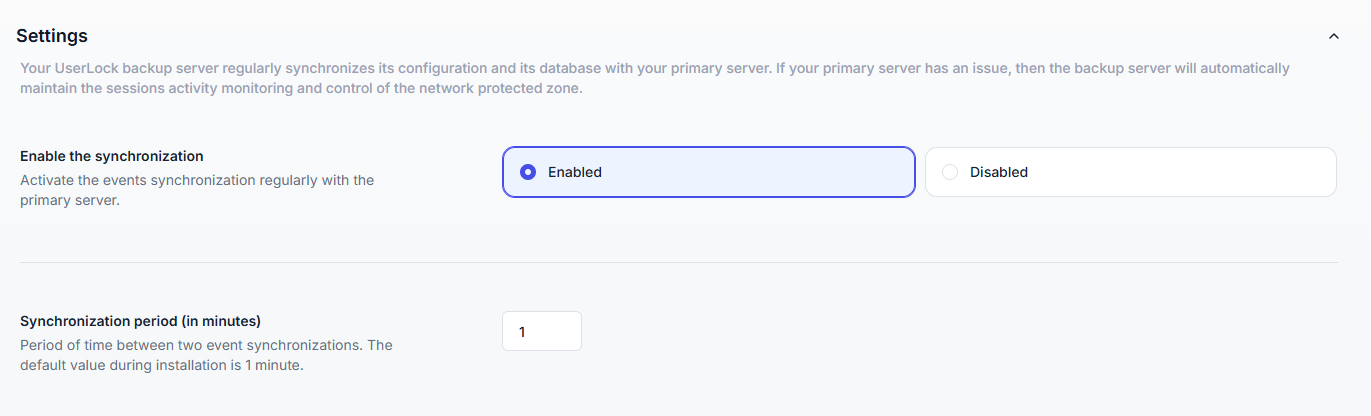
Task: Click "maintain the sessions activity monitoring" text line
Action: point(300,88)
